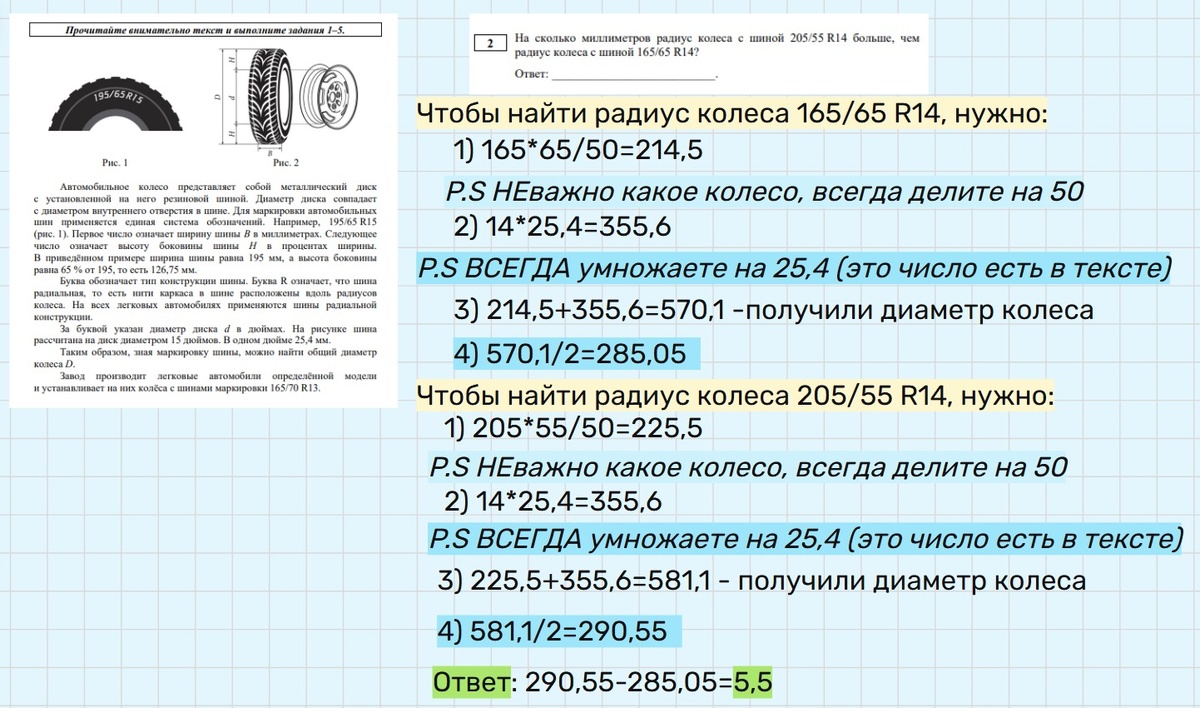Click the line '3) 225,5+355,6=581,1' diameter result
The height and width of the screenshot is (708, 1200).
pos(763,581)
